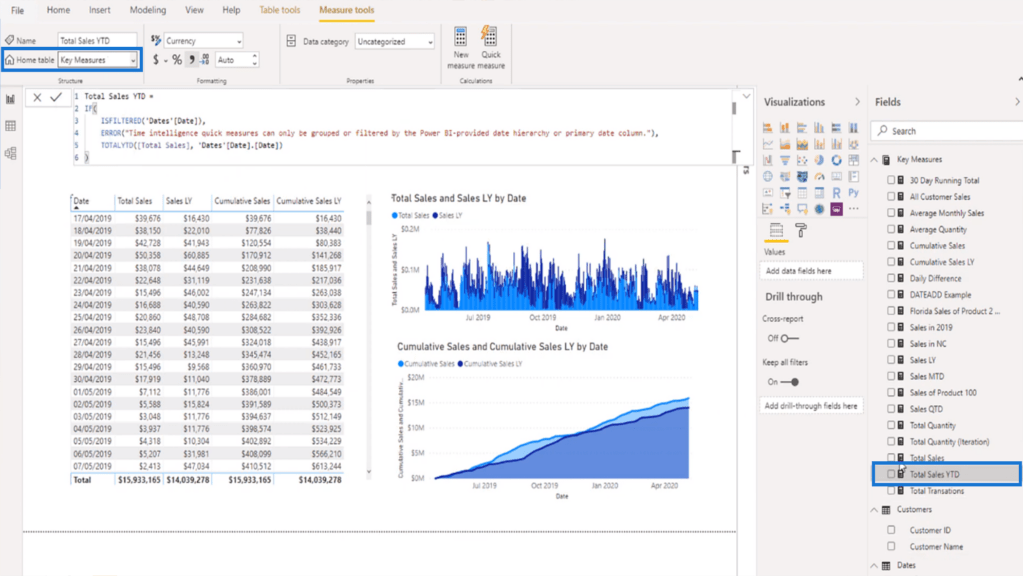Select the R script visual

[x=837, y=193]
